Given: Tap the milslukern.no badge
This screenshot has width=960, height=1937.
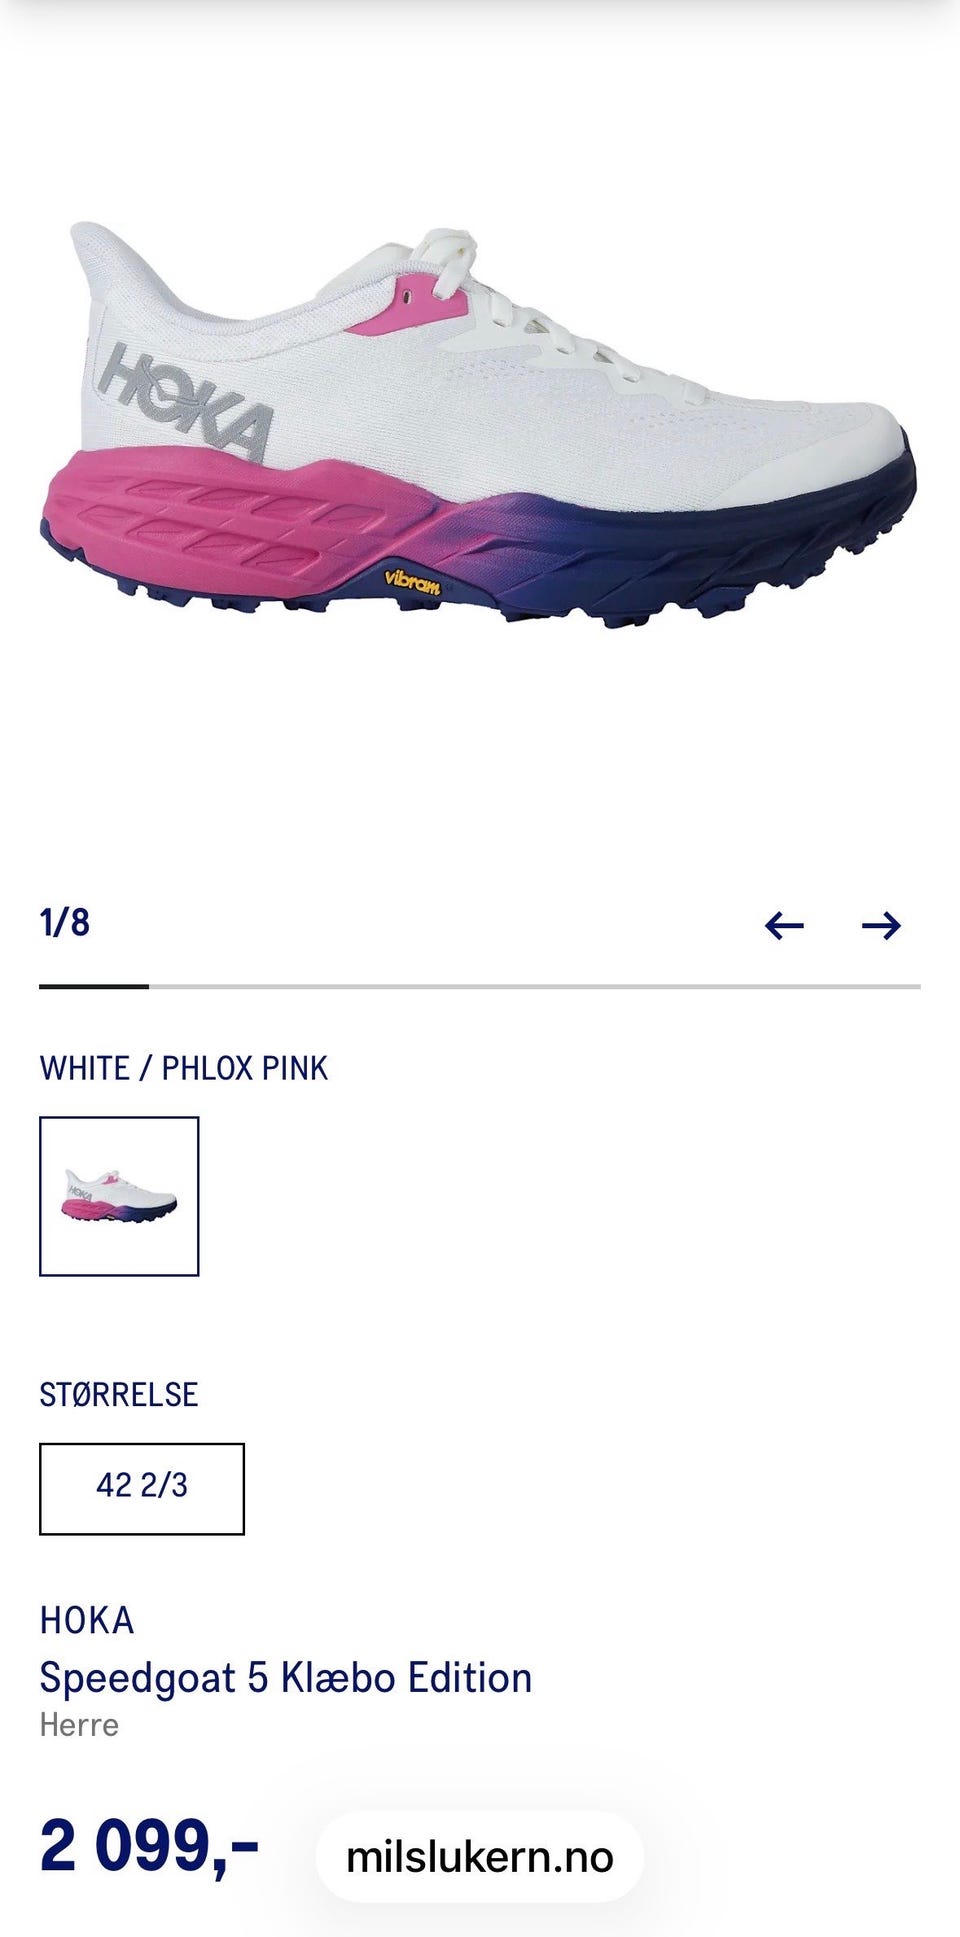Looking at the screenshot, I should click(x=480, y=1856).
